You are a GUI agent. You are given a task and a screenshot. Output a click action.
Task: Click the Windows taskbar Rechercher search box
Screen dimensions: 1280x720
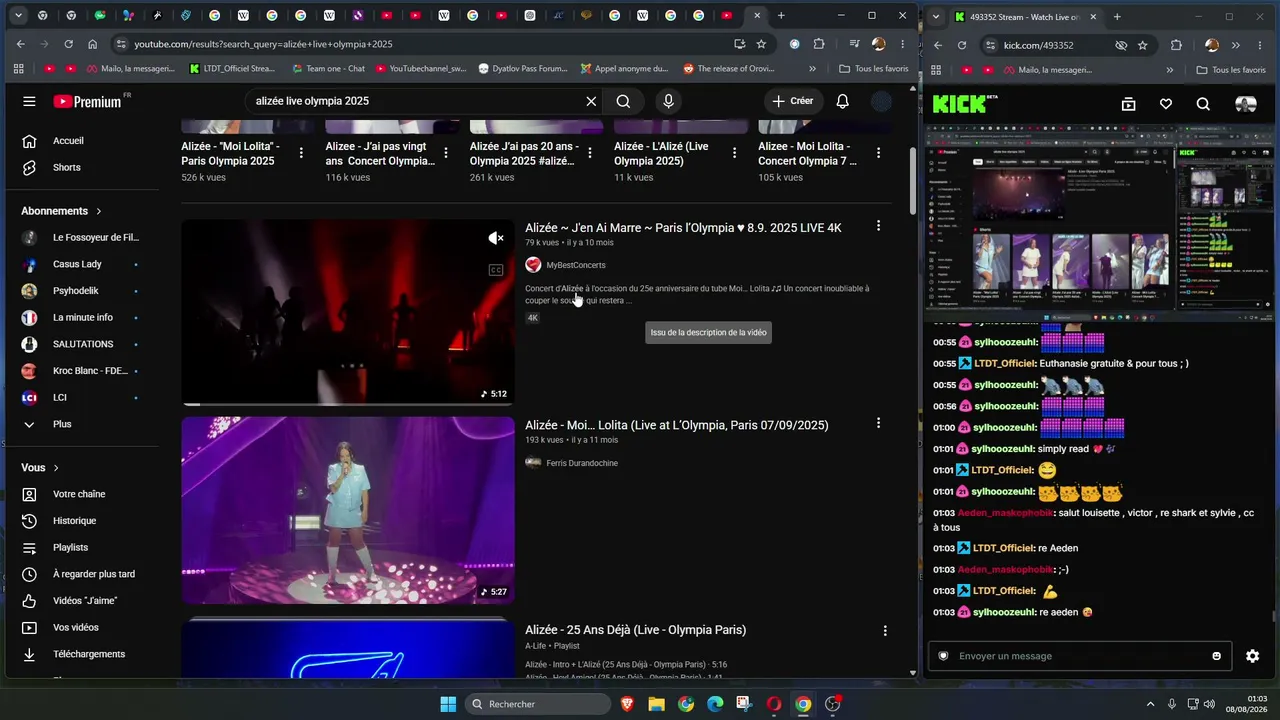pyautogui.click(x=540, y=704)
